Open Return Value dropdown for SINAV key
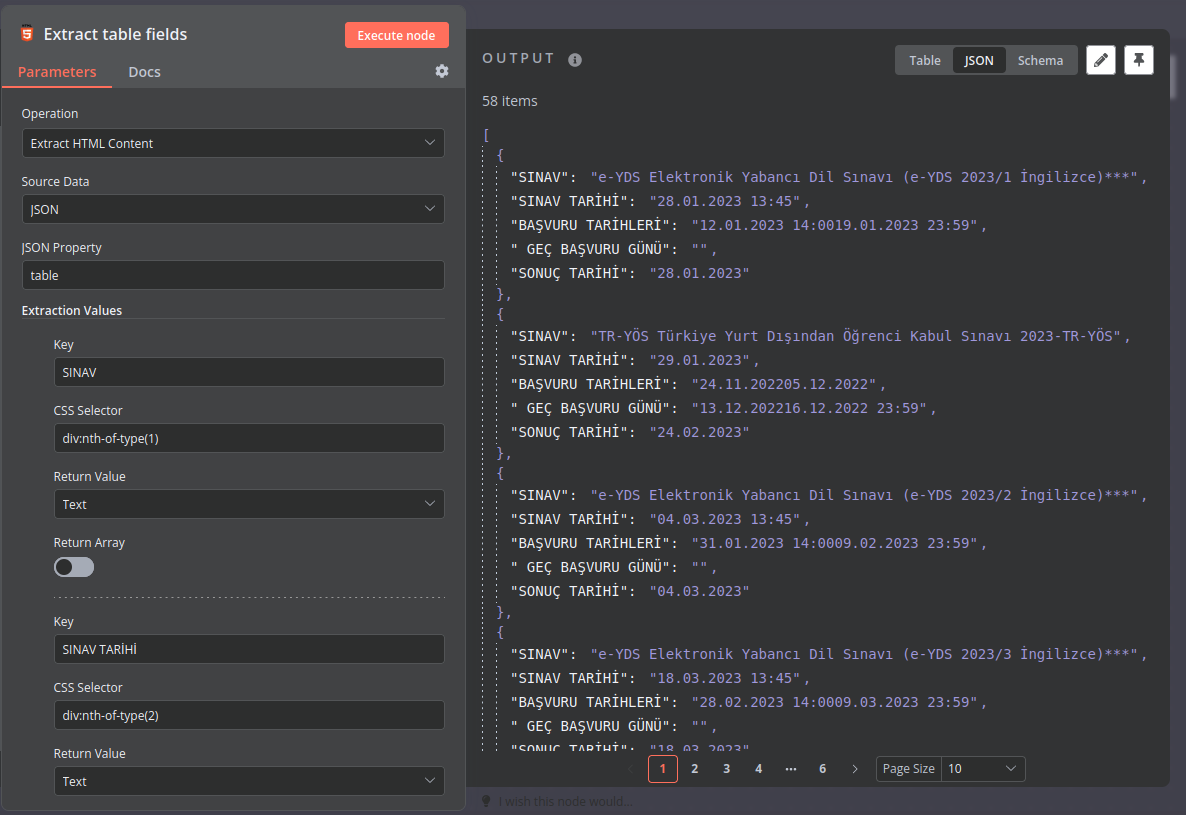 coord(248,504)
